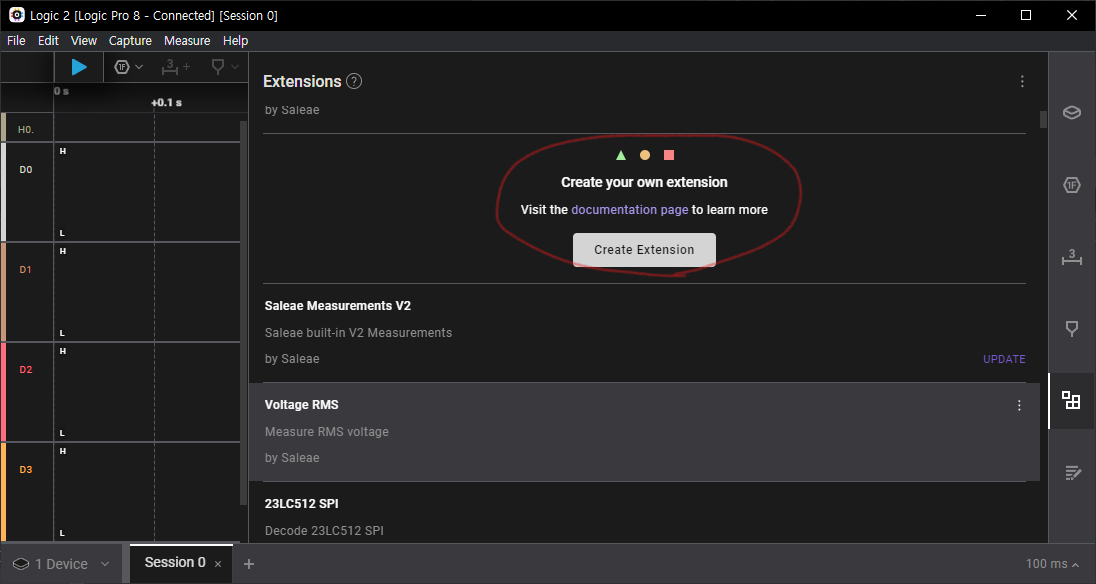Image resolution: width=1096 pixels, height=584 pixels.
Task: Close the Session 0 tab
Action: (218, 564)
